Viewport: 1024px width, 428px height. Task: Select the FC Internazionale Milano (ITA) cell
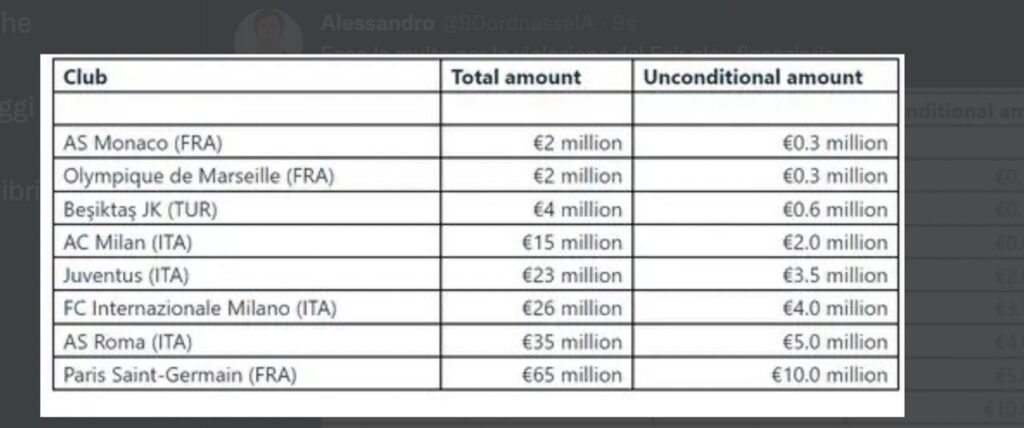pyautogui.click(x=200, y=309)
